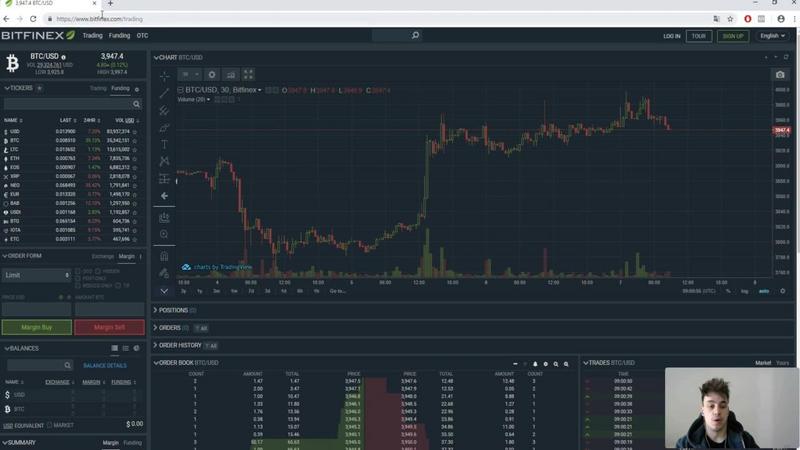Favorite the ETH ticker row star

coord(135,159)
